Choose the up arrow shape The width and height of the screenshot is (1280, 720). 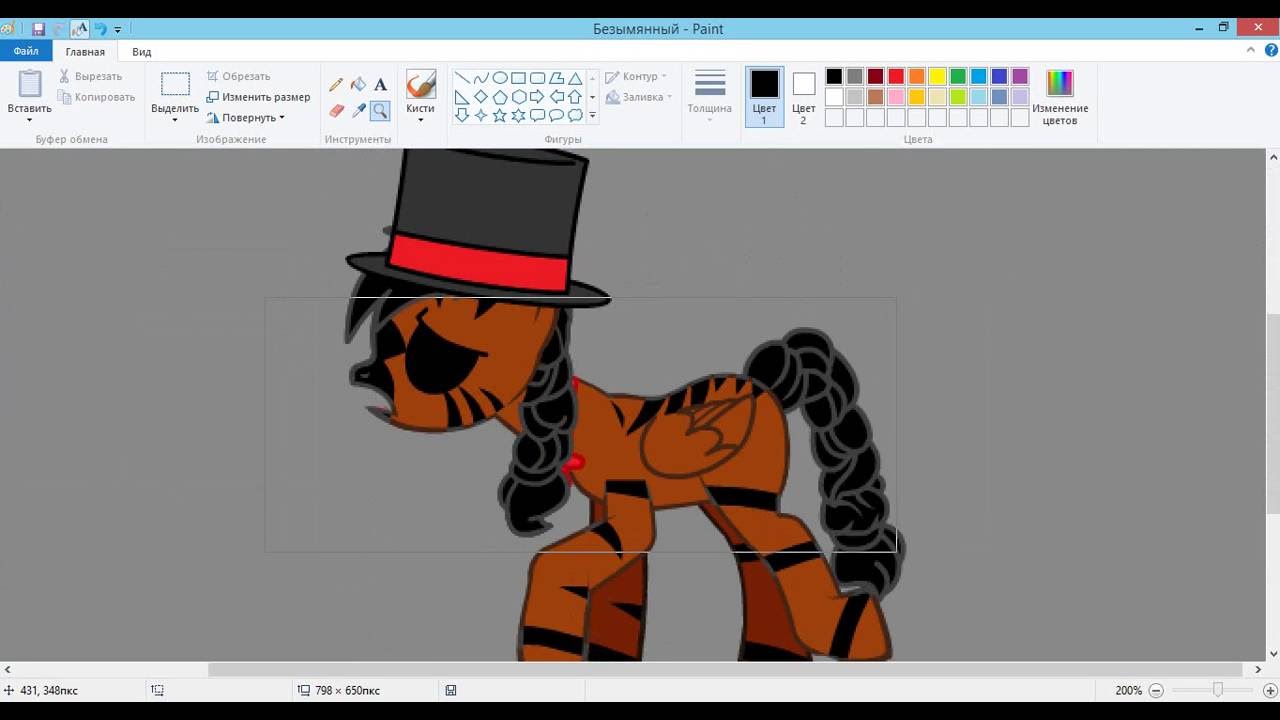pos(575,97)
